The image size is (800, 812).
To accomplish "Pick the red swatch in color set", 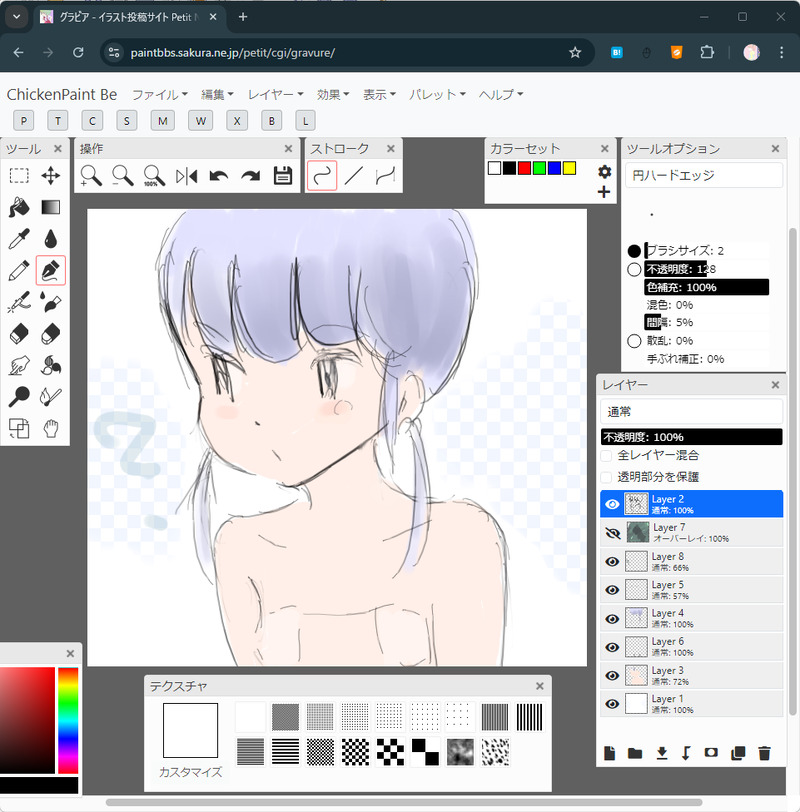I will 525,168.
